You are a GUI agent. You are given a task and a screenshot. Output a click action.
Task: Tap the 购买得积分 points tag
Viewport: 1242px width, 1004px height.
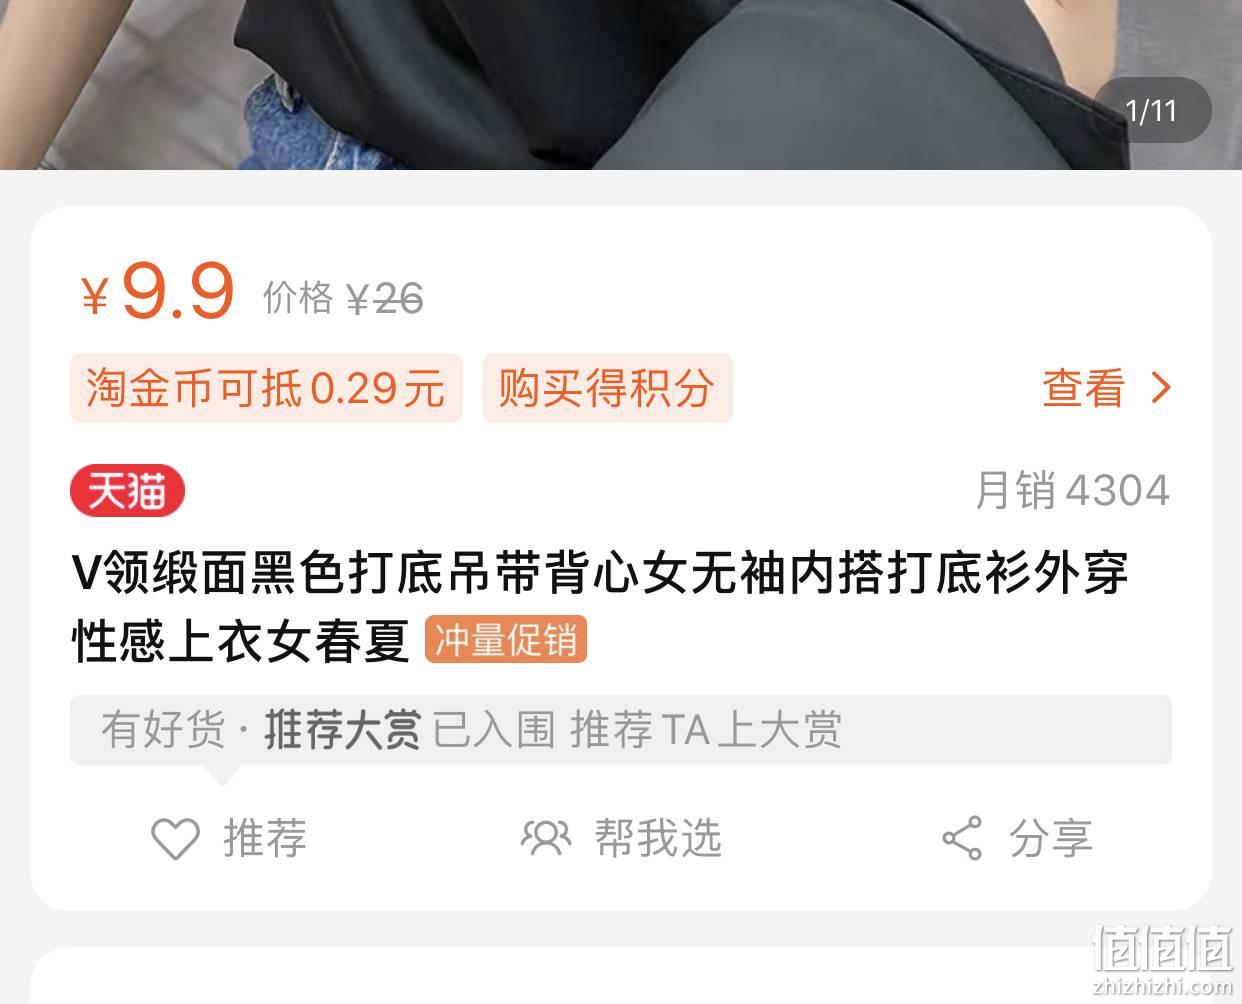pyautogui.click(x=608, y=387)
